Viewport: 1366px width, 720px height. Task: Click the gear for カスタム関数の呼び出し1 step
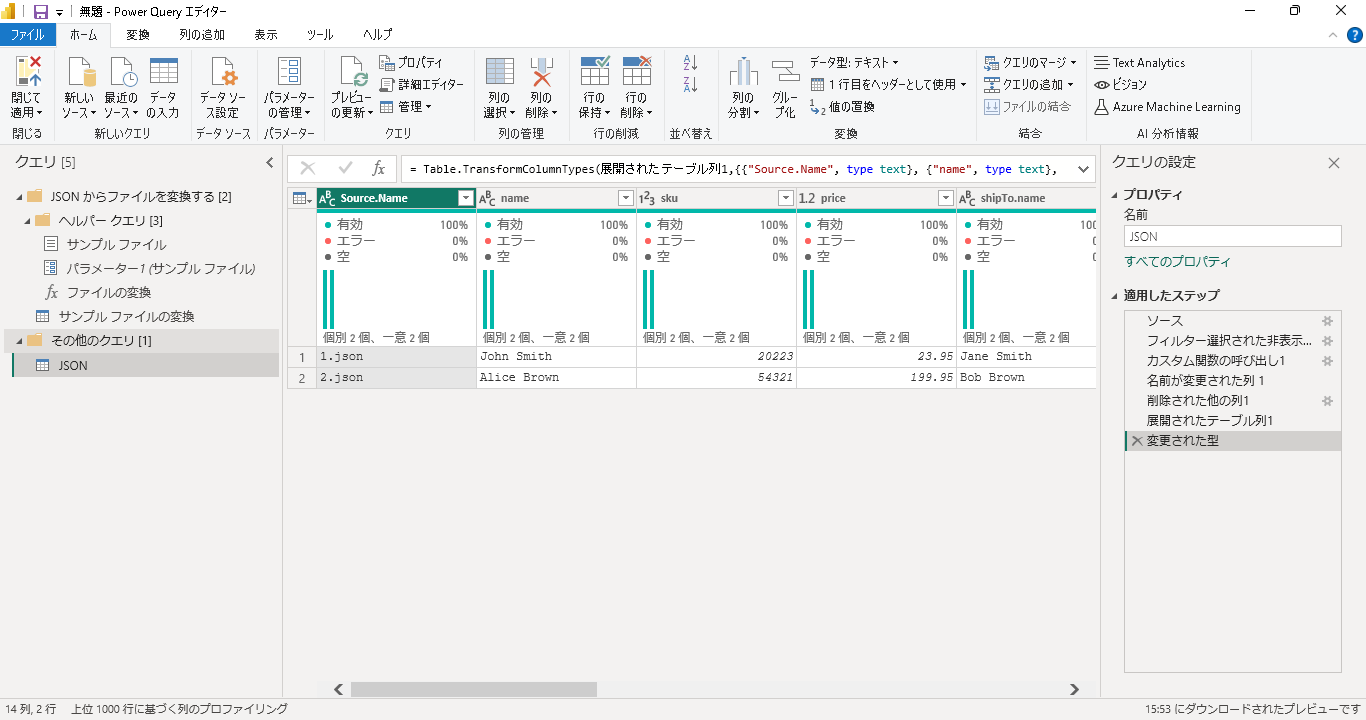[1327, 361]
